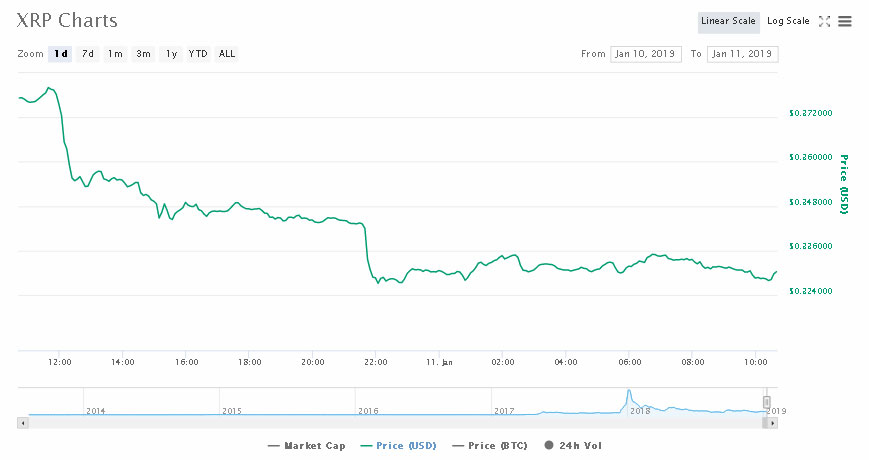Screen dimensions: 869x460
Task: Select 1y zoom range
Action: (x=171, y=54)
